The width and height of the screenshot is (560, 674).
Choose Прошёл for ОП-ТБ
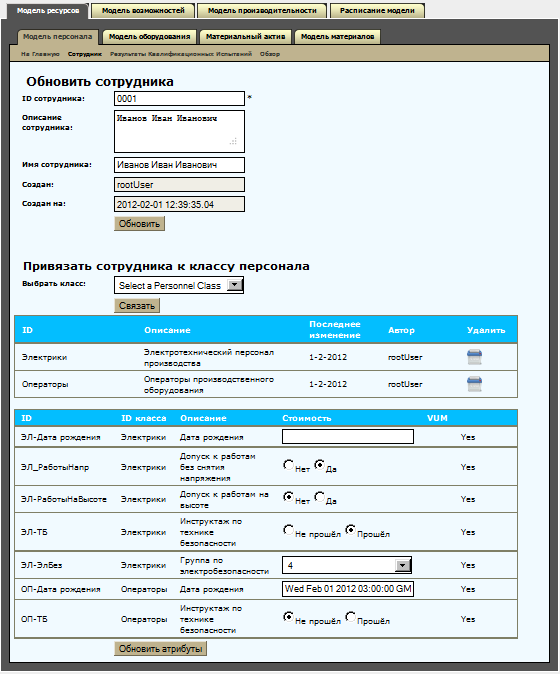(x=351, y=617)
